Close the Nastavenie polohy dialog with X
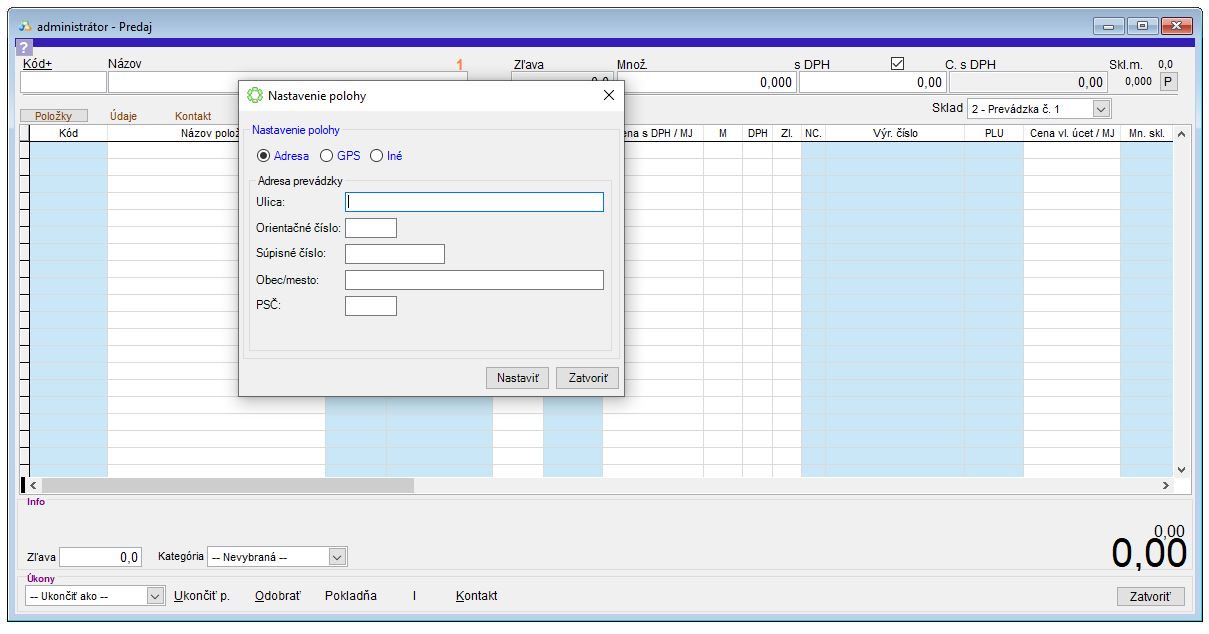 (608, 96)
